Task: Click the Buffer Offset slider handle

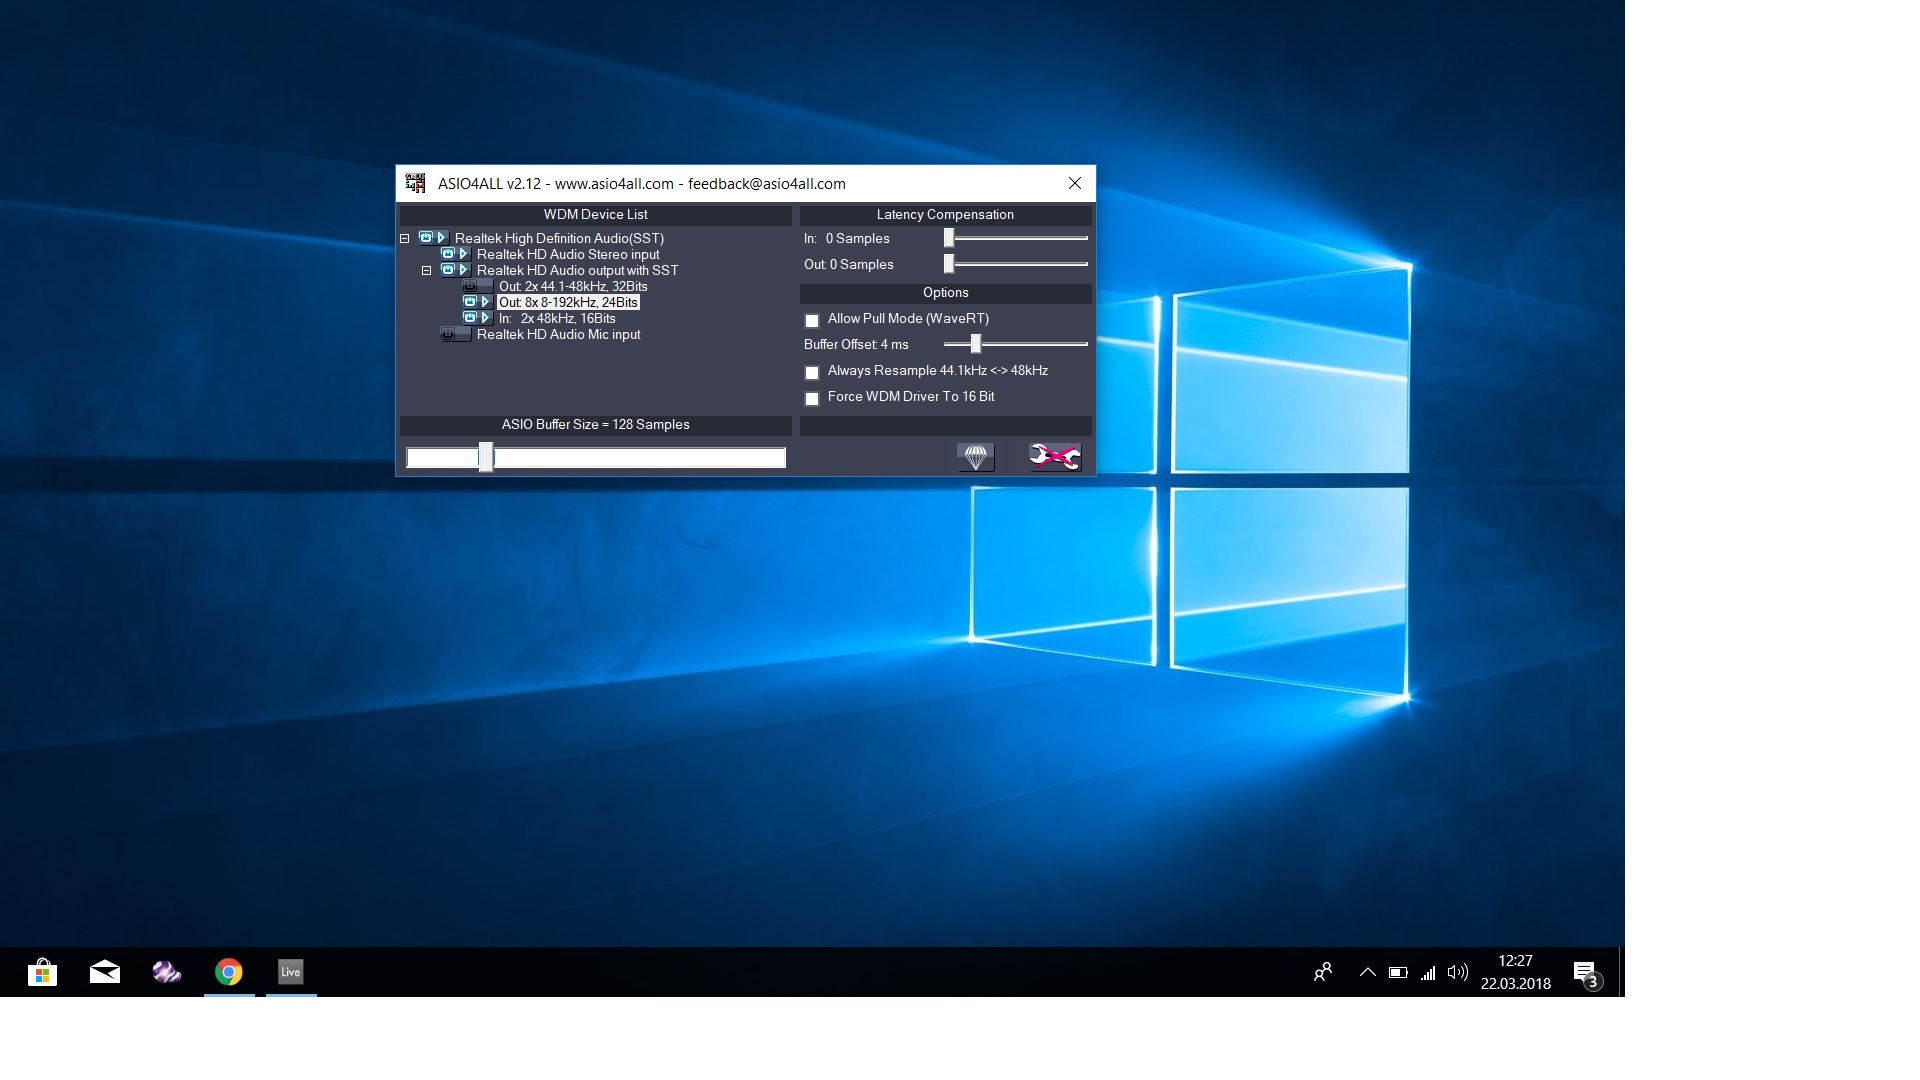Action: [976, 344]
